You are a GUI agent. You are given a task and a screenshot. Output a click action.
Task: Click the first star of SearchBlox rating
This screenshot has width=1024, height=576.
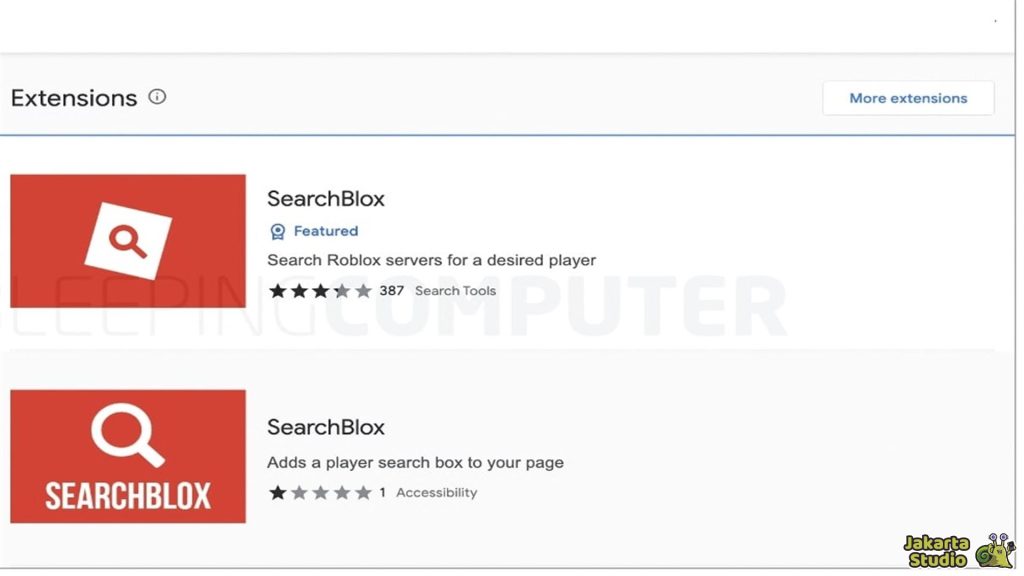277,290
